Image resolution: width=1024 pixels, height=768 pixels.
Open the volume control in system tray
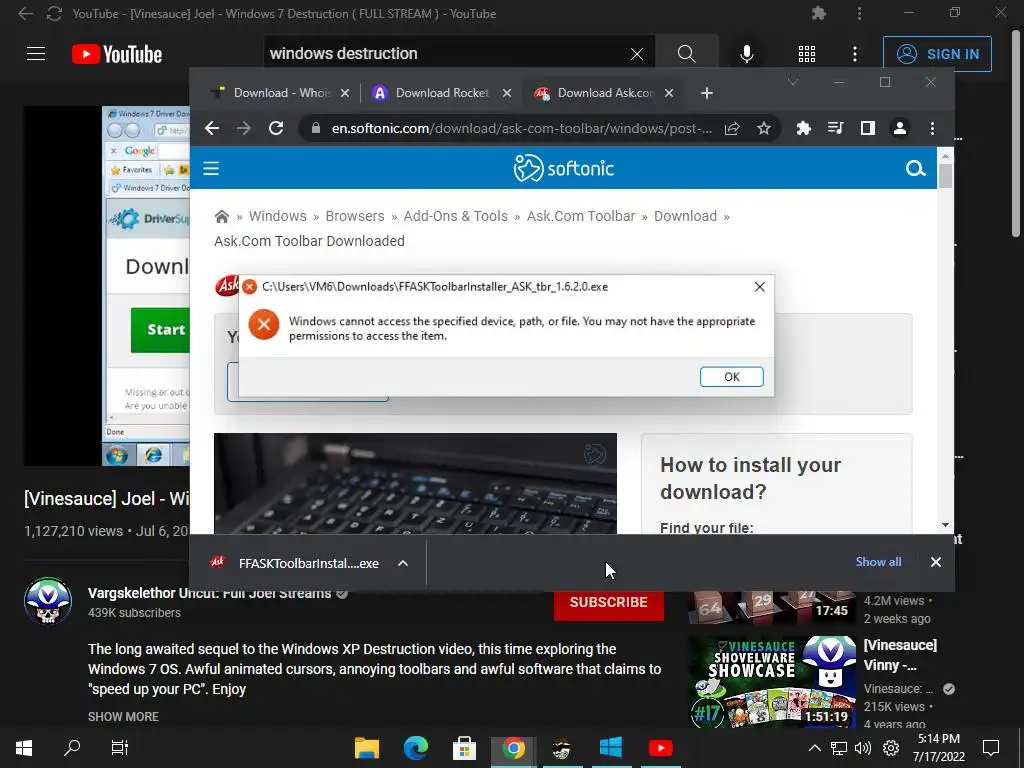tap(863, 748)
